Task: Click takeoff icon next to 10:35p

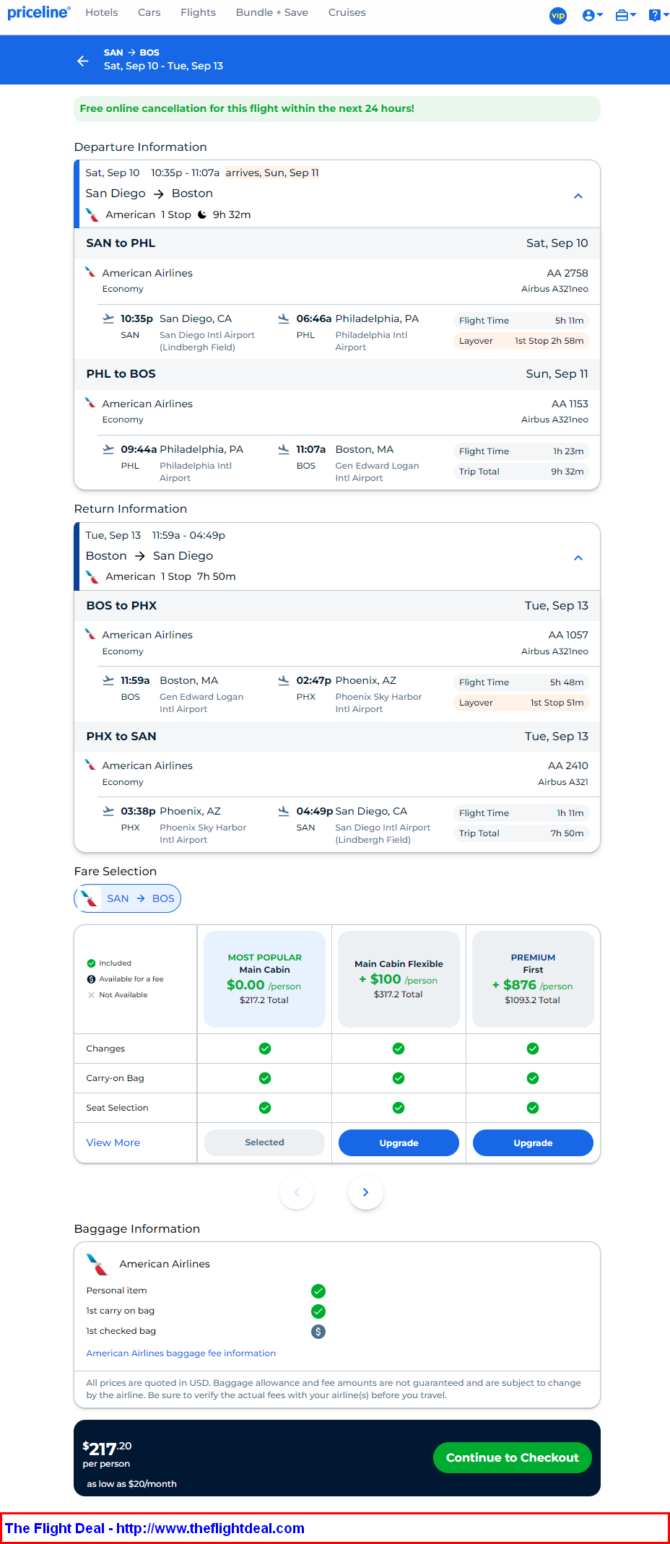Action: click(x=109, y=319)
